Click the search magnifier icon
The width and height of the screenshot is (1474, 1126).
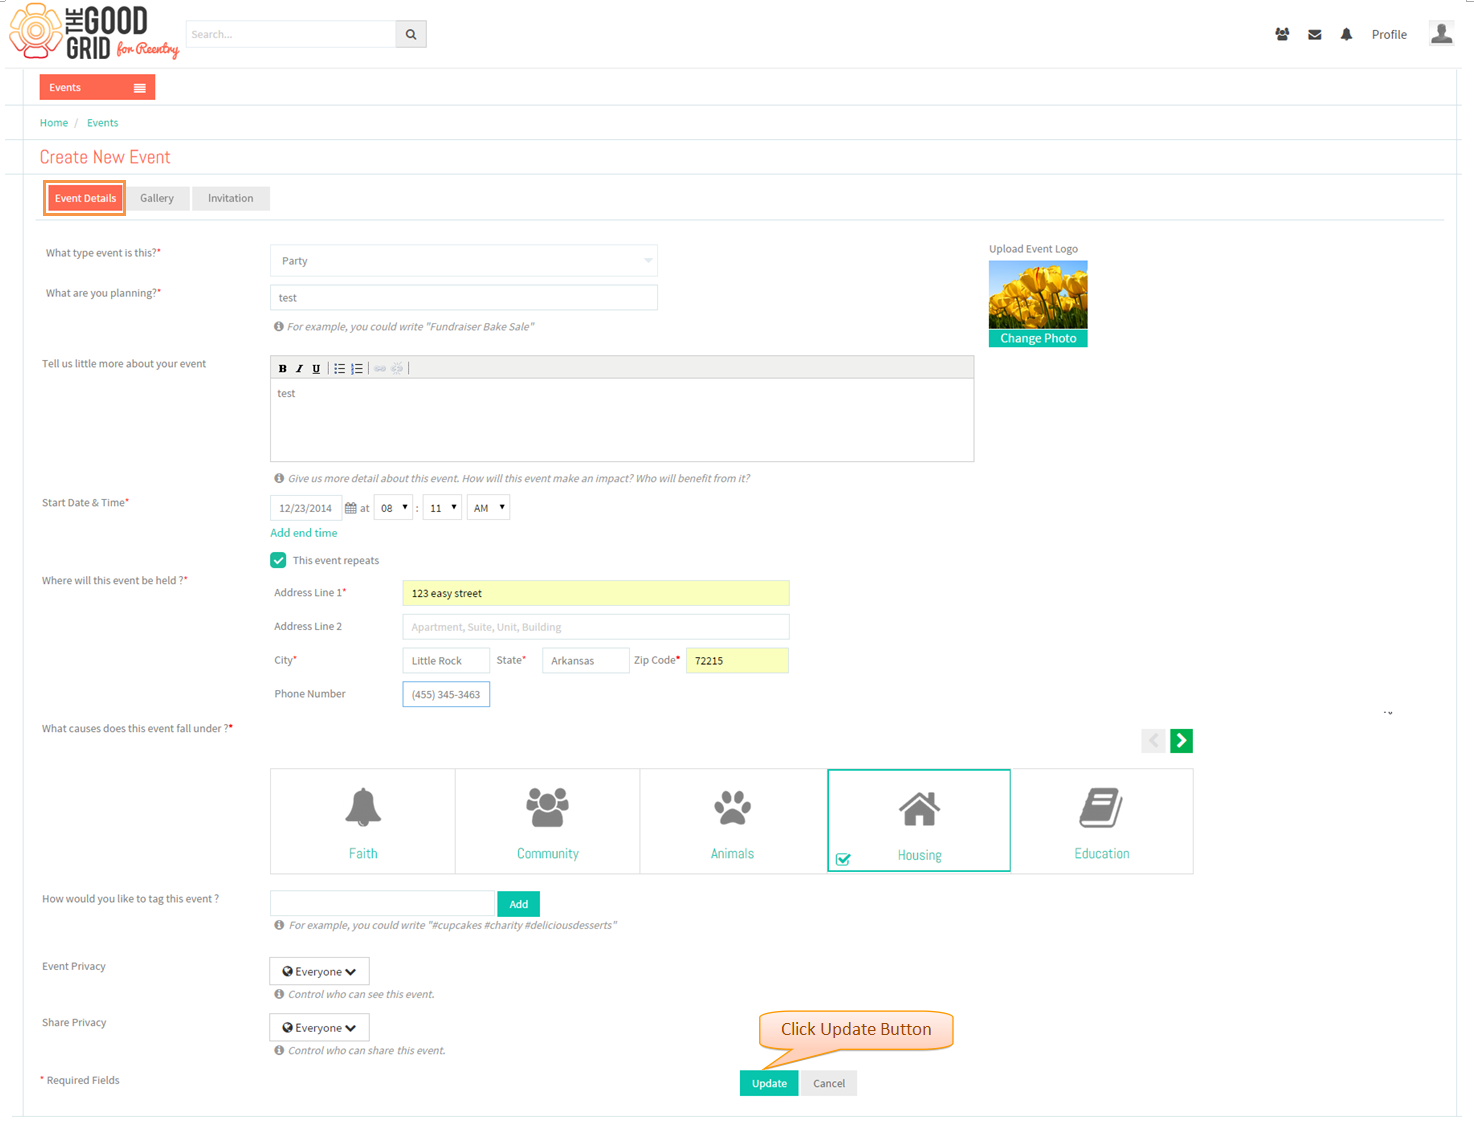[x=411, y=34]
